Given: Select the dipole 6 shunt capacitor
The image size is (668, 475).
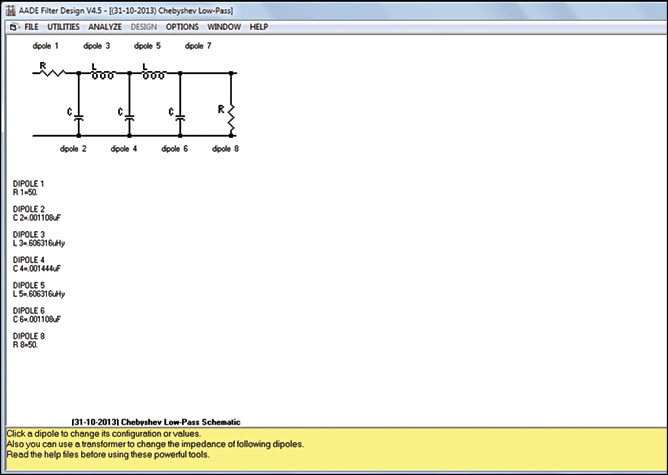Looking at the screenshot, I should [x=180, y=116].
